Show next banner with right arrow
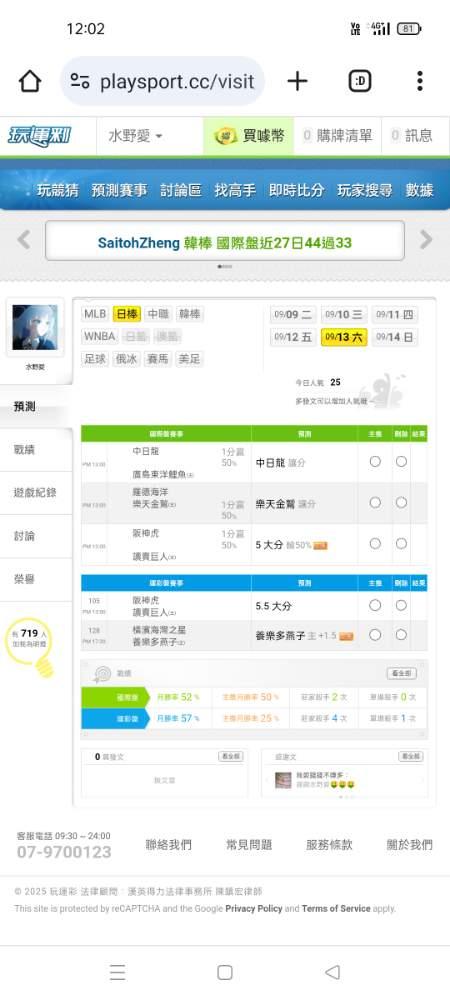This screenshot has height=1000, width=450. 426,240
